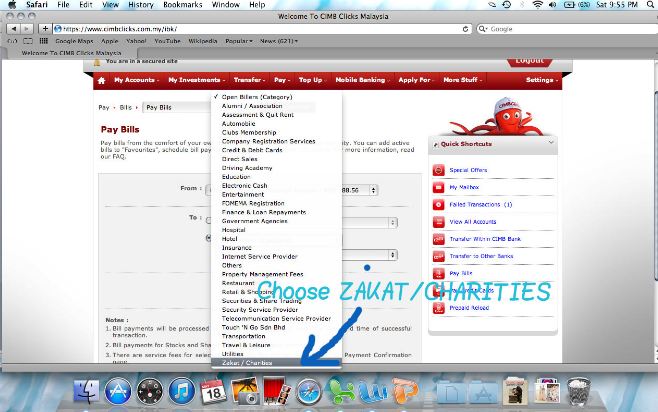Click the Special Offers shortcut icon
Viewport: 658px width, 412px height.
click(439, 170)
